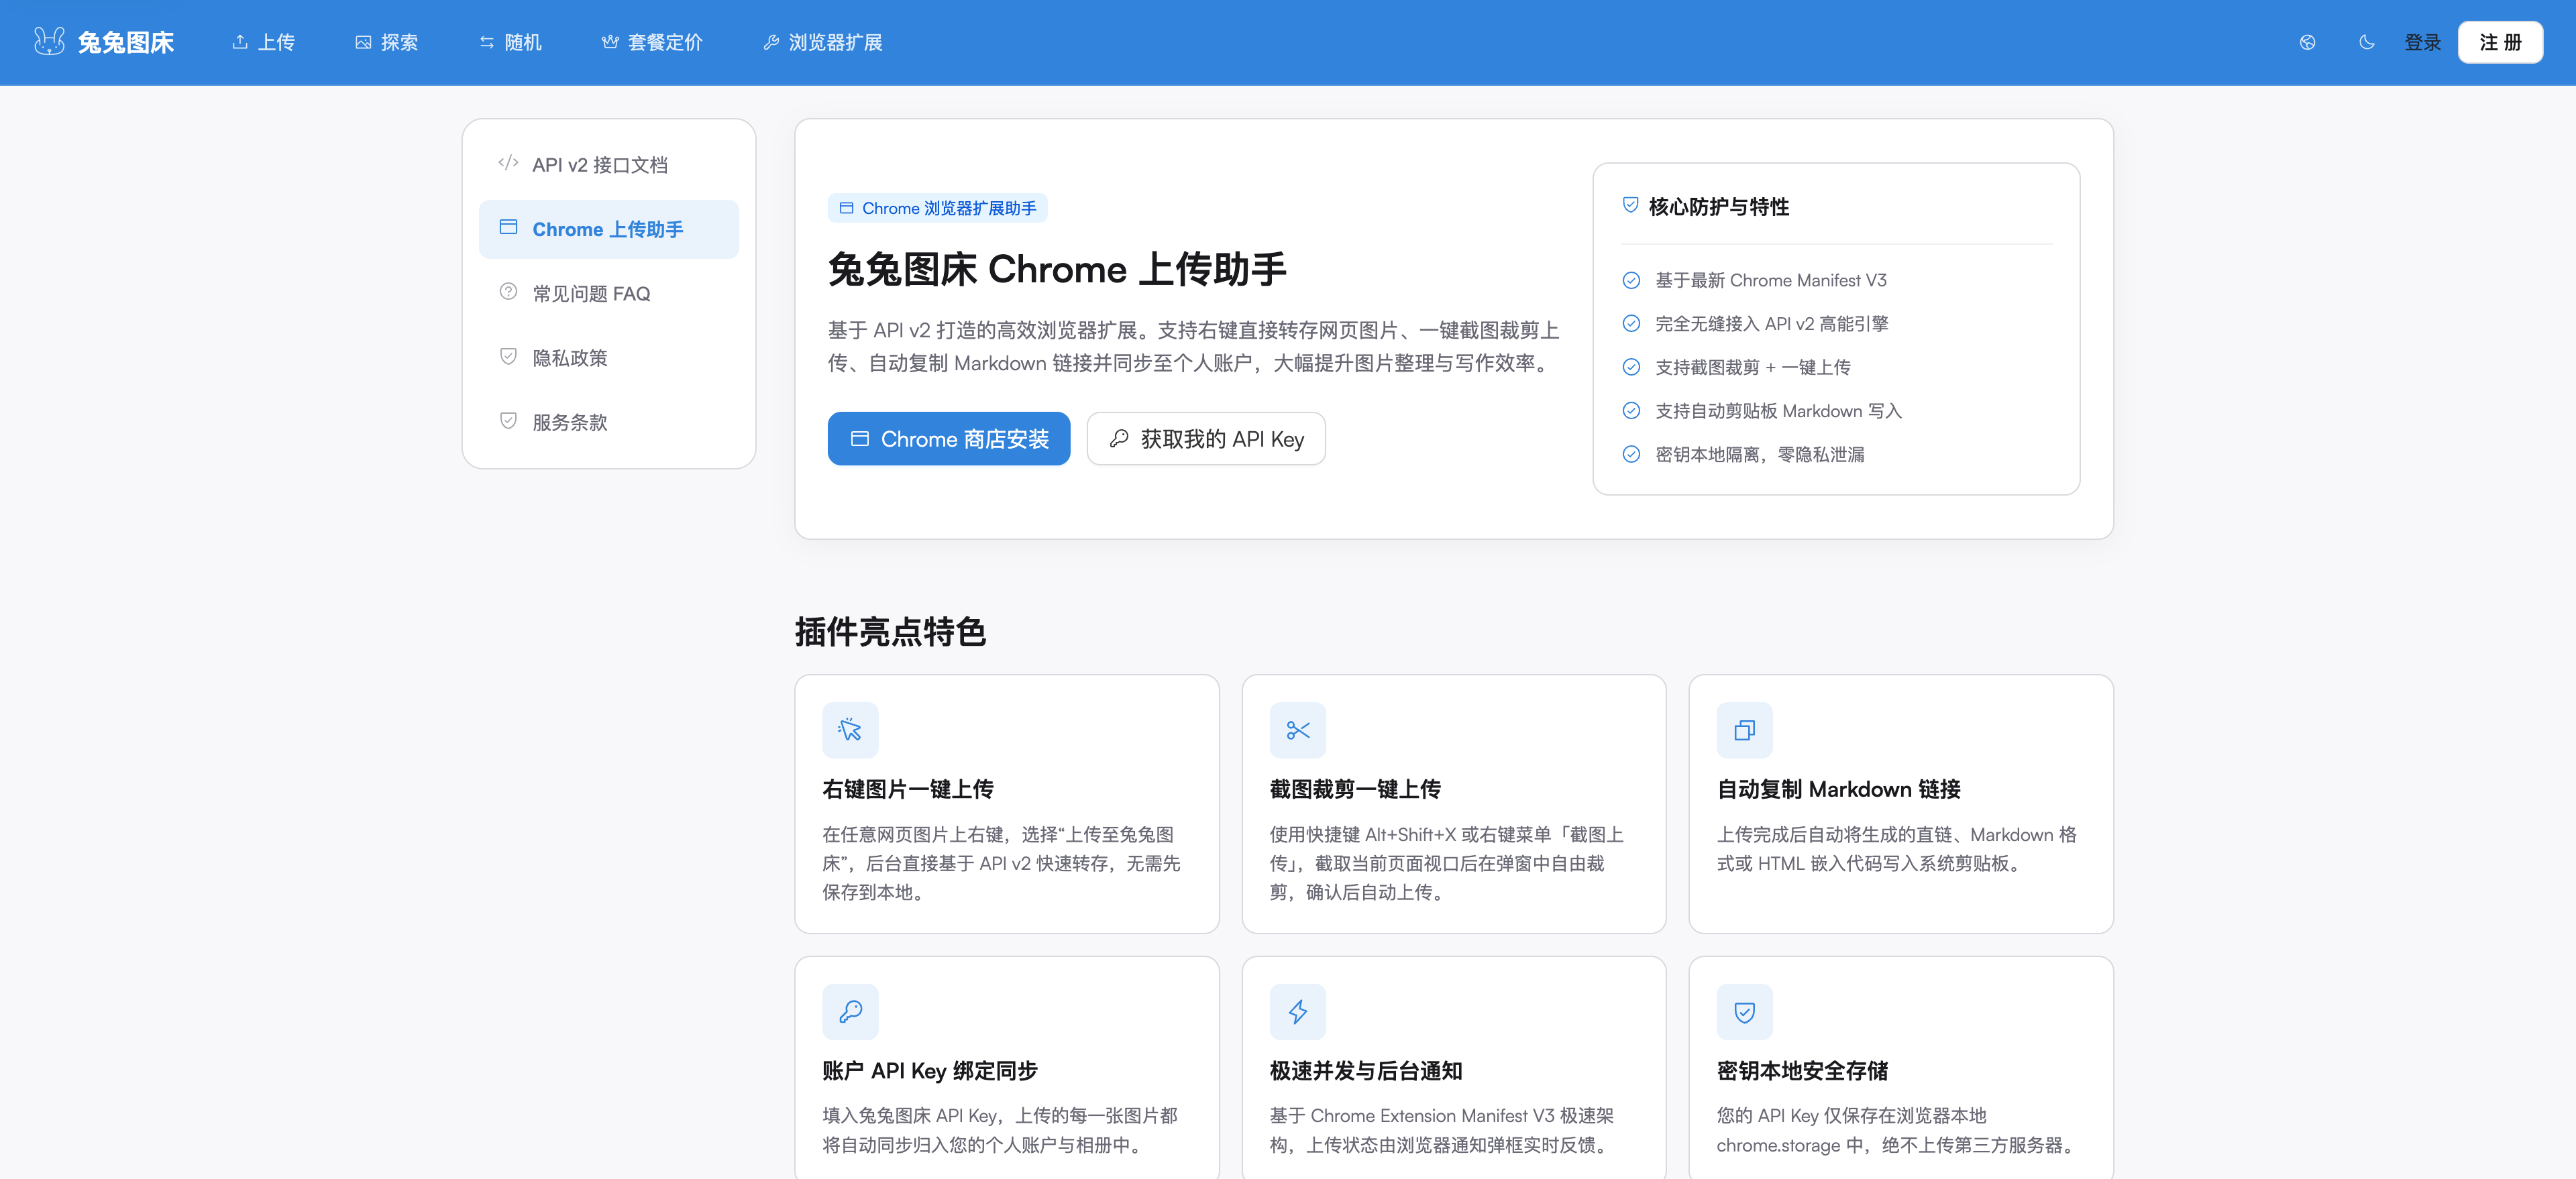This screenshot has height=1179, width=2576.
Task: Click the 注册 register button
Action: pyautogui.click(x=2500, y=42)
